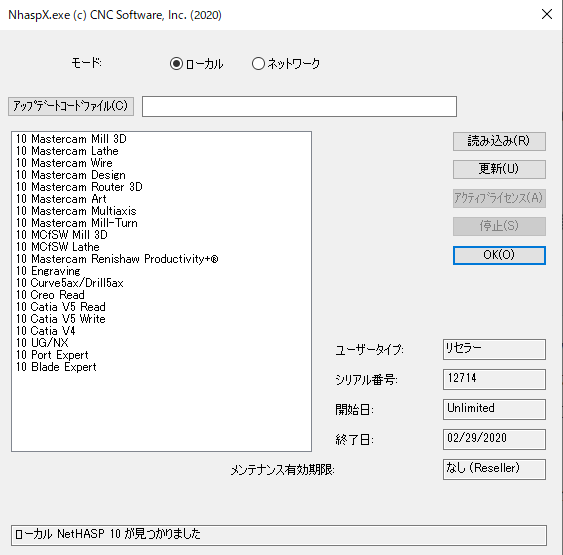Click the アップデートコードファイル(C) button
Image resolution: width=563 pixels, height=555 pixels.
point(71,106)
